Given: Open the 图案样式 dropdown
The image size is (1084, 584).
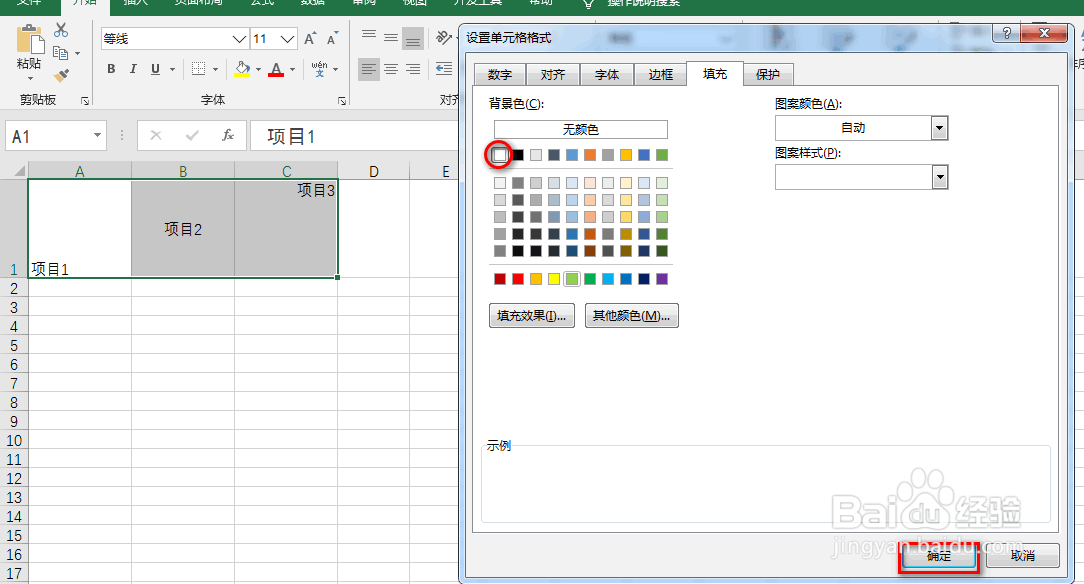Looking at the screenshot, I should [940, 177].
